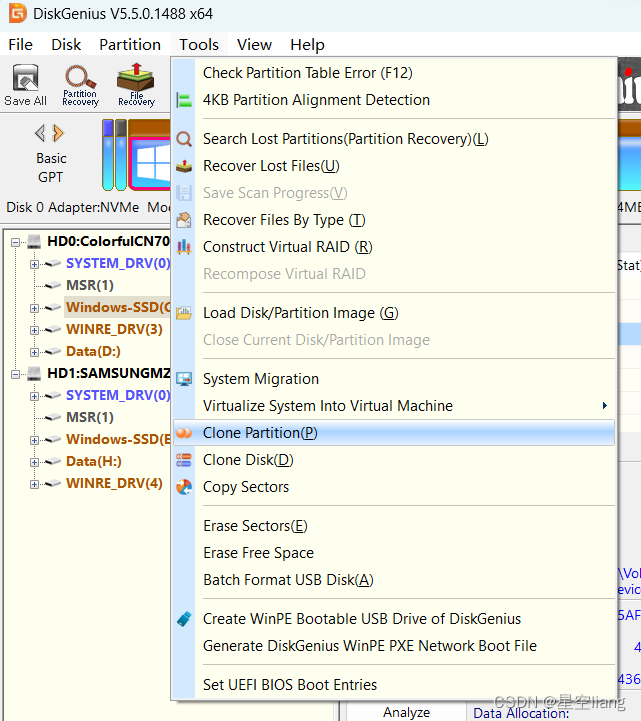Select Clone Disk(D) menu entry
The image size is (641, 721).
click(x=394, y=460)
